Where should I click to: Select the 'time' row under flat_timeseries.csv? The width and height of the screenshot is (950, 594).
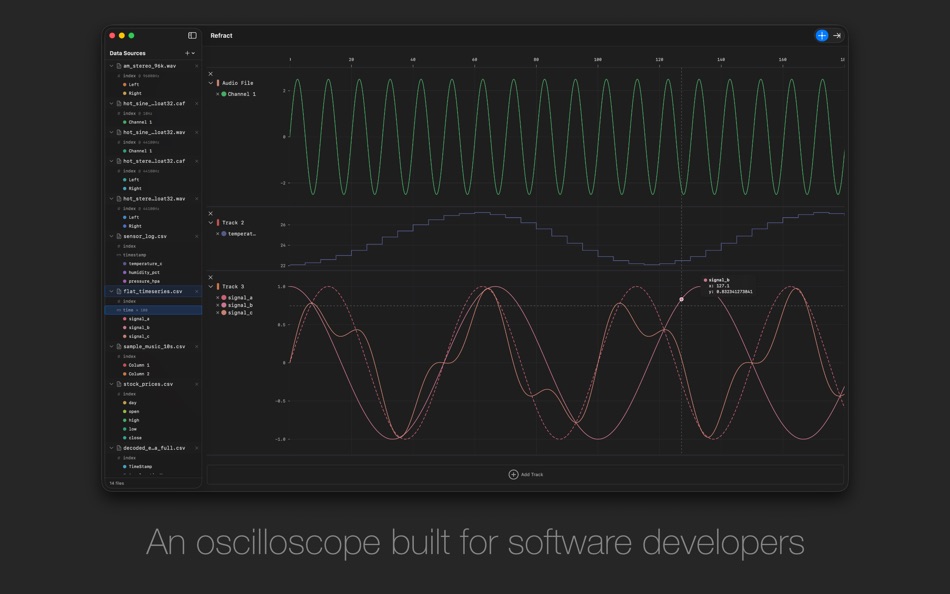point(153,310)
